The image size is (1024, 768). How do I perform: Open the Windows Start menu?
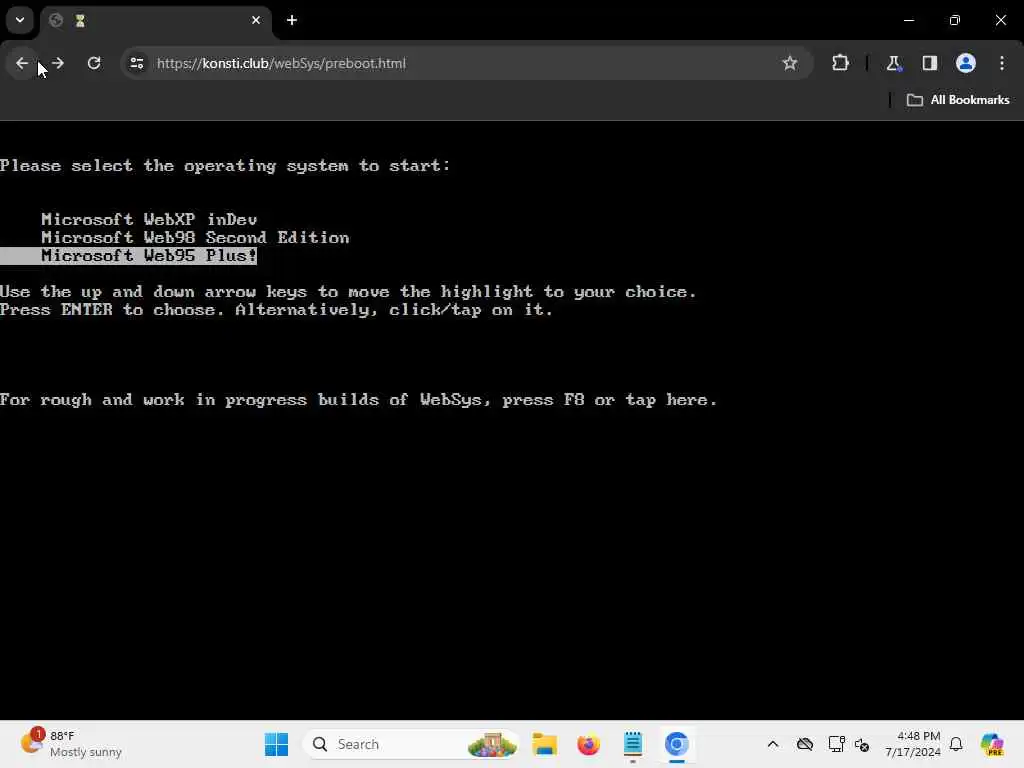pyautogui.click(x=276, y=744)
